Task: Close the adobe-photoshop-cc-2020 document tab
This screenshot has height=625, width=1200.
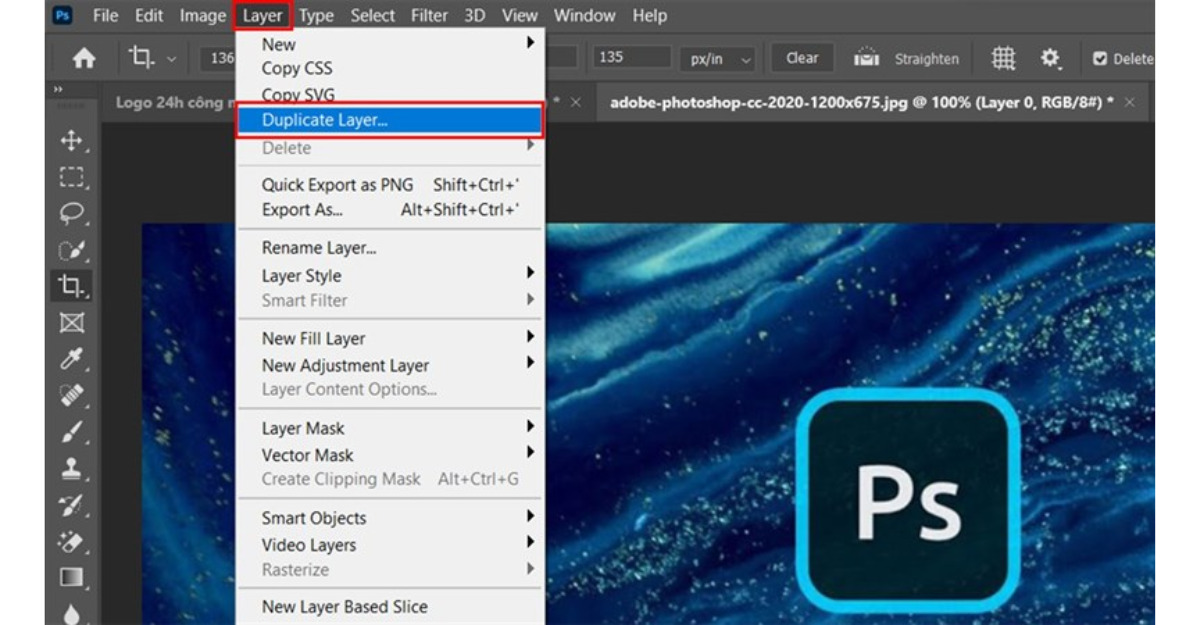Action: coord(1130,102)
